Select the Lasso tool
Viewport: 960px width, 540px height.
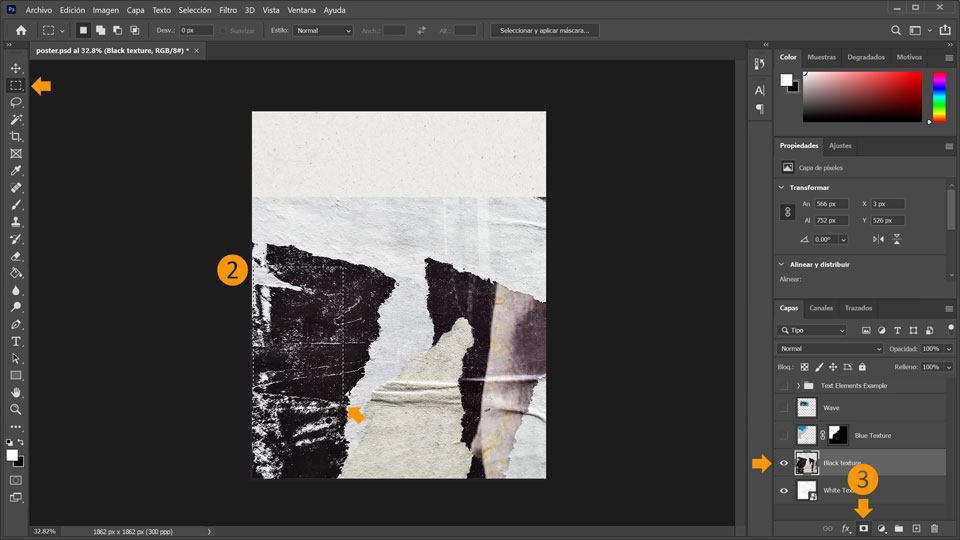pos(16,102)
